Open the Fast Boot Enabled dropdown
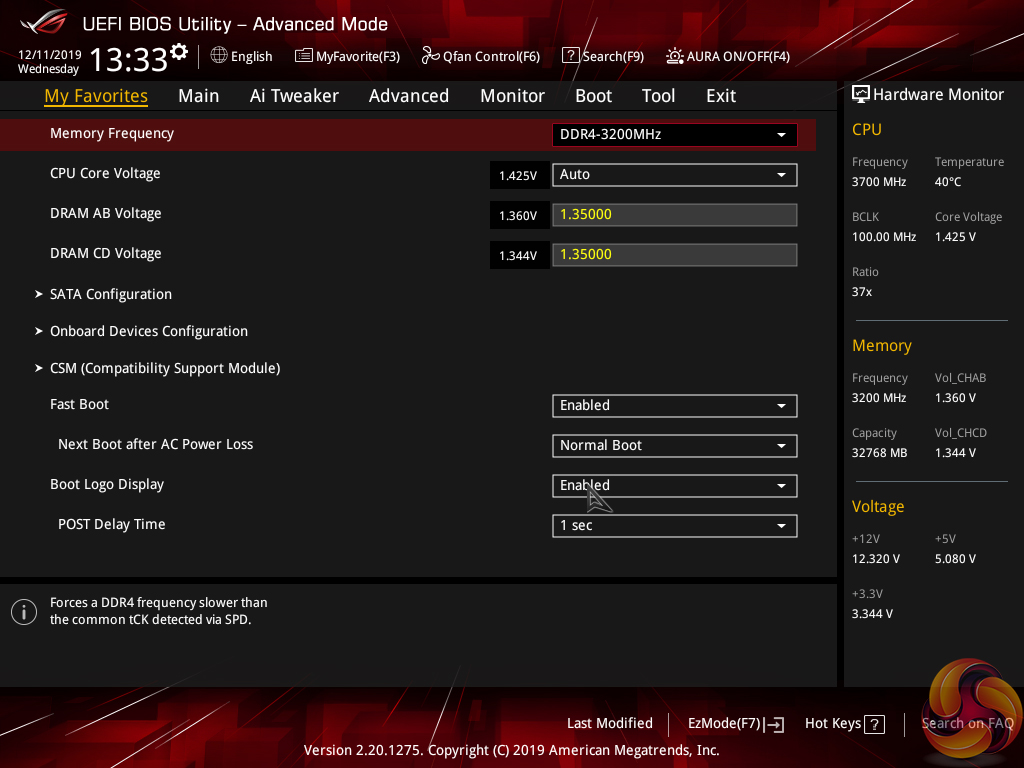This screenshot has height=768, width=1024. [x=674, y=405]
